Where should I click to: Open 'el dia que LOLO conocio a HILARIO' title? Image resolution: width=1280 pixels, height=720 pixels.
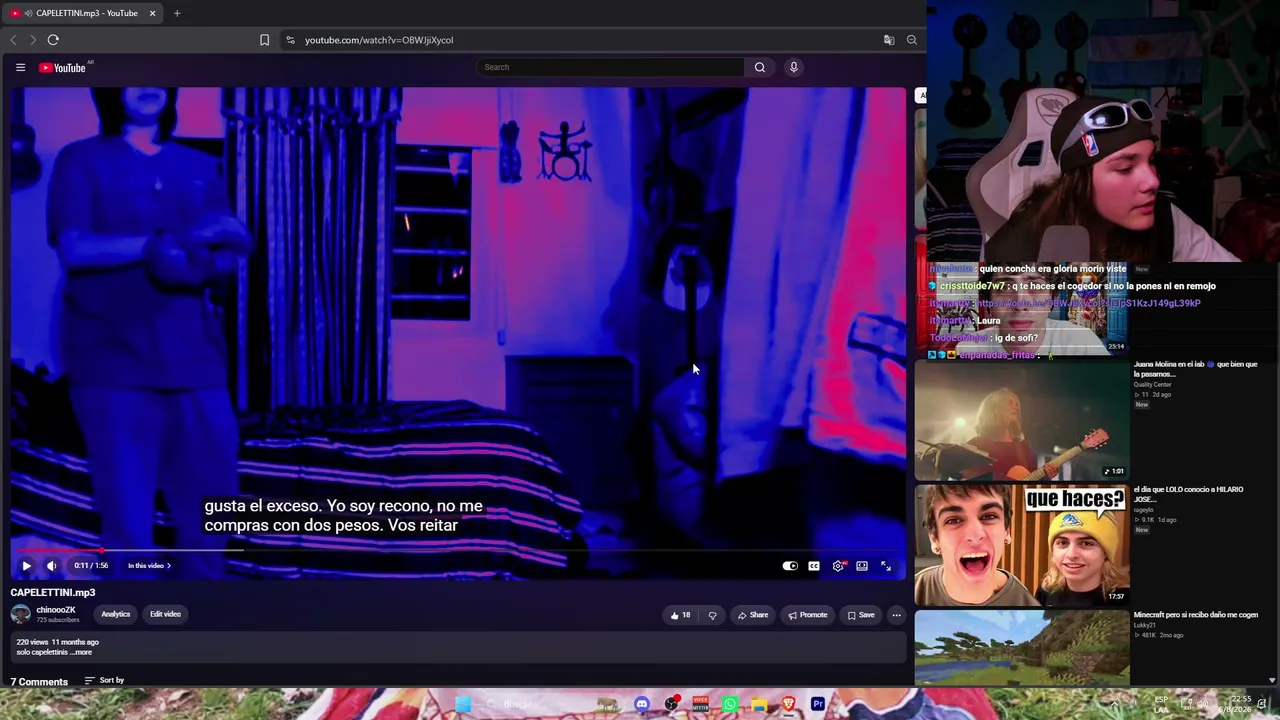coord(1188,494)
